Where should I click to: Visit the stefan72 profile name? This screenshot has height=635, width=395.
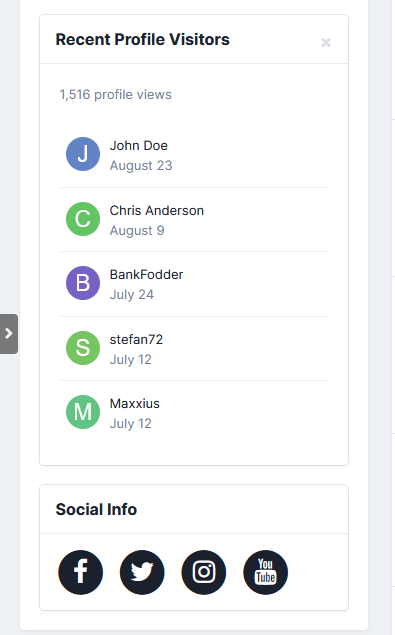click(x=136, y=339)
